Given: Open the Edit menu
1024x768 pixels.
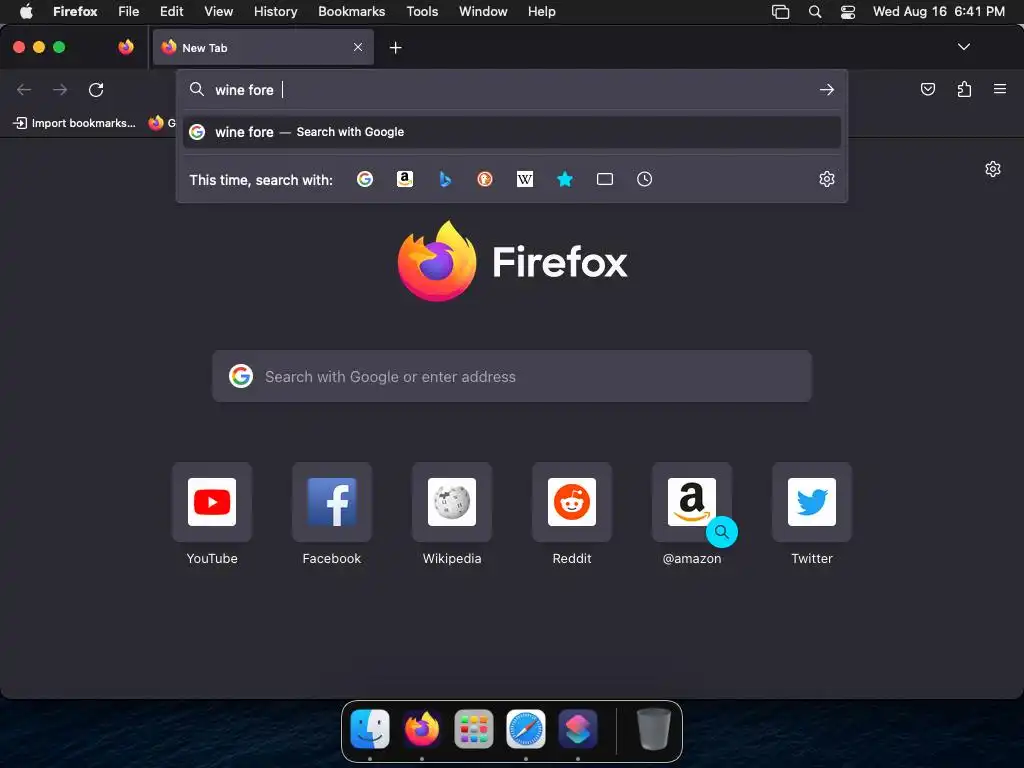Looking at the screenshot, I should (x=172, y=11).
